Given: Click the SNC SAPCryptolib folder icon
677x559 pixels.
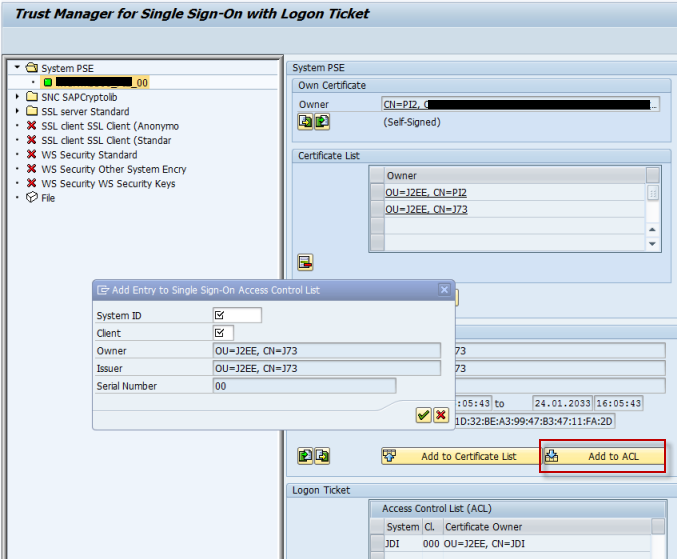Looking at the screenshot, I should click(x=32, y=96).
